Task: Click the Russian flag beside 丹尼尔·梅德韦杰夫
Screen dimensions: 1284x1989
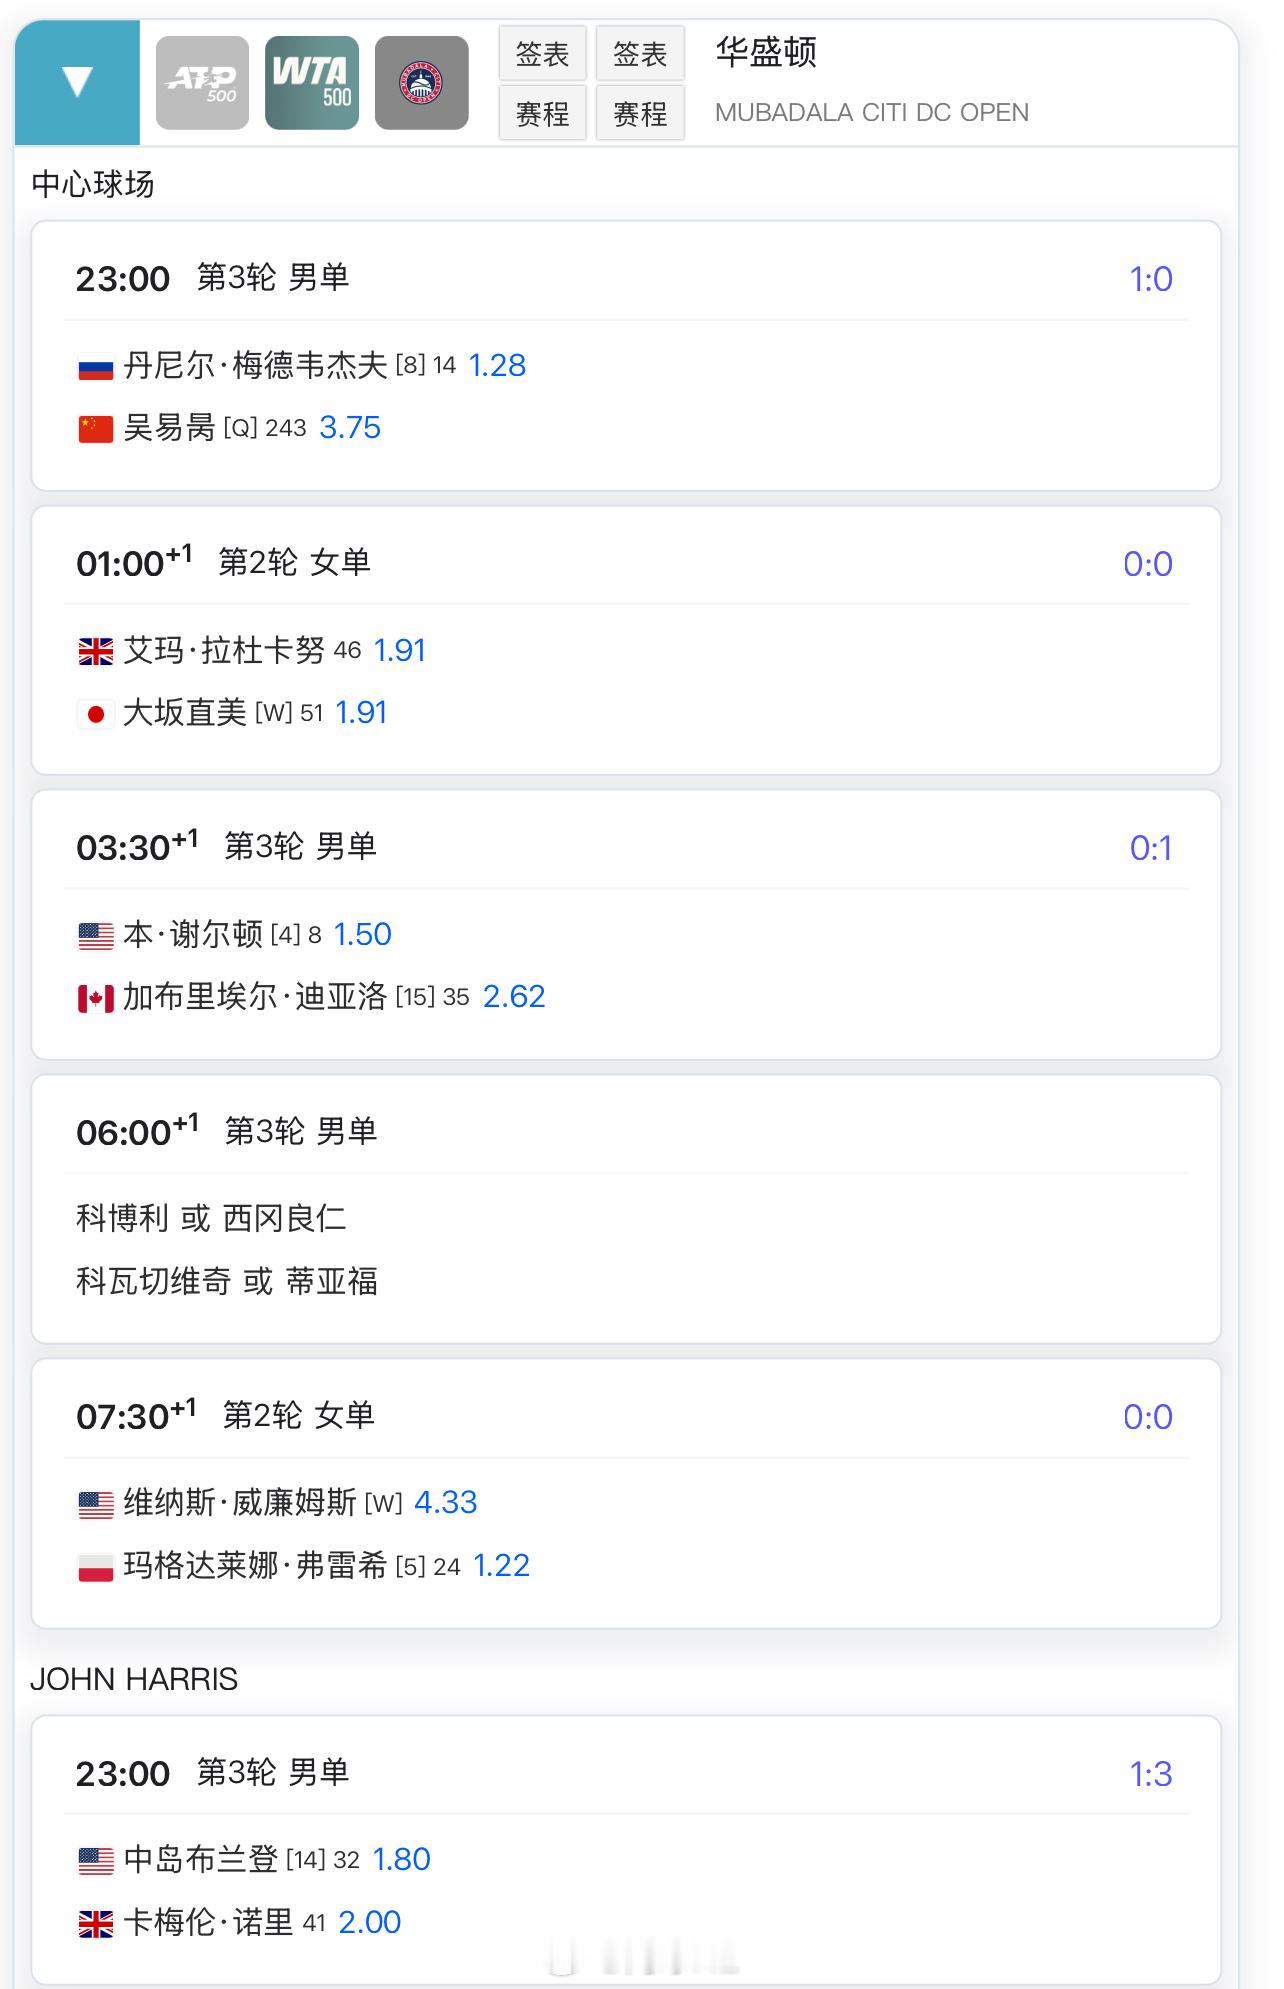Action: (96, 367)
